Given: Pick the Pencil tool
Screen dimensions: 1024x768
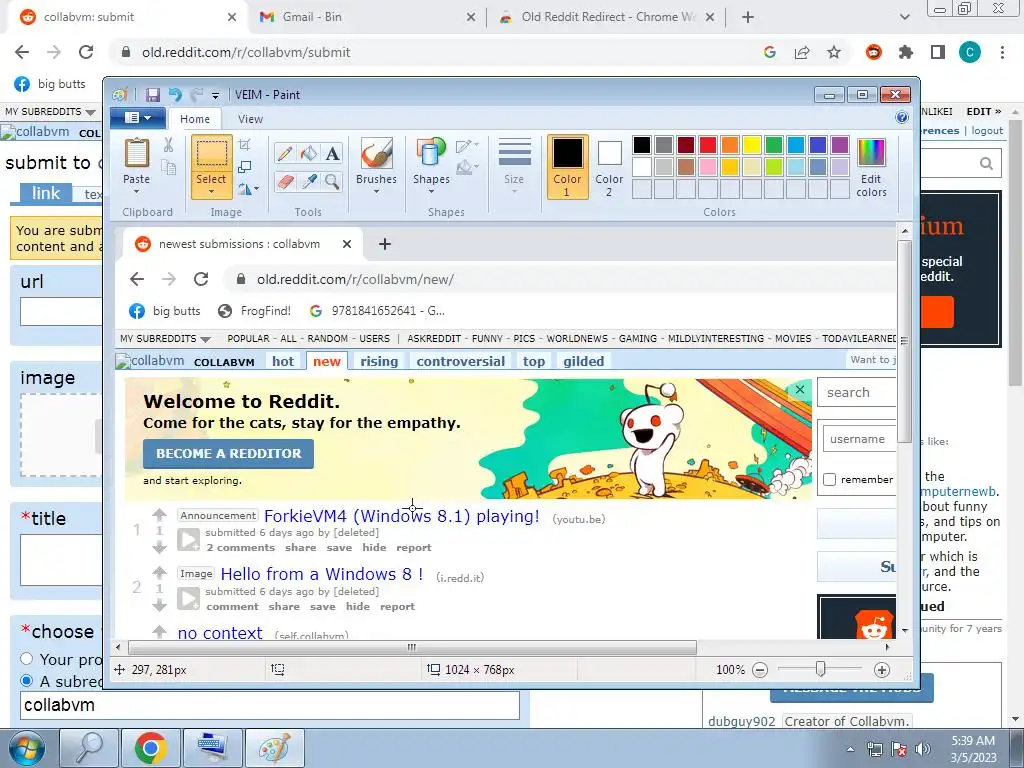Looking at the screenshot, I should (x=285, y=153).
